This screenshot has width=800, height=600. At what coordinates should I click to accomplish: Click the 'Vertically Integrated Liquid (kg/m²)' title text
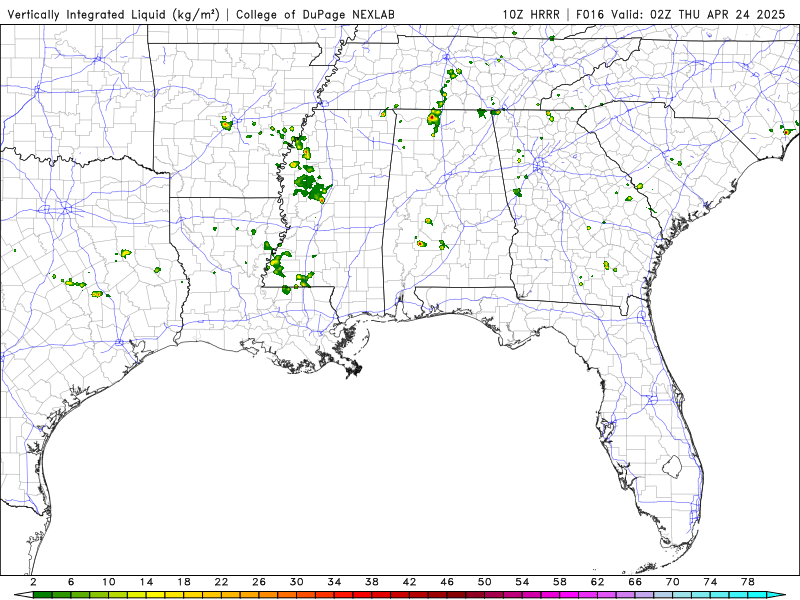[x=113, y=14]
